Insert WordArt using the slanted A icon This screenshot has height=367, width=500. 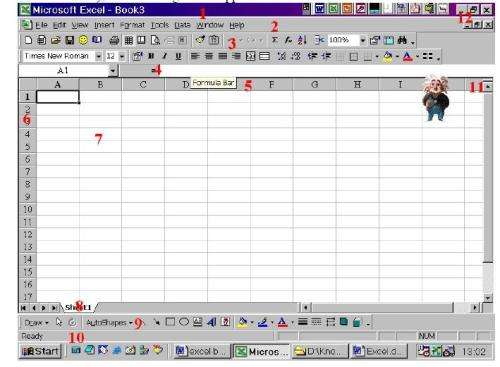[x=212, y=322]
